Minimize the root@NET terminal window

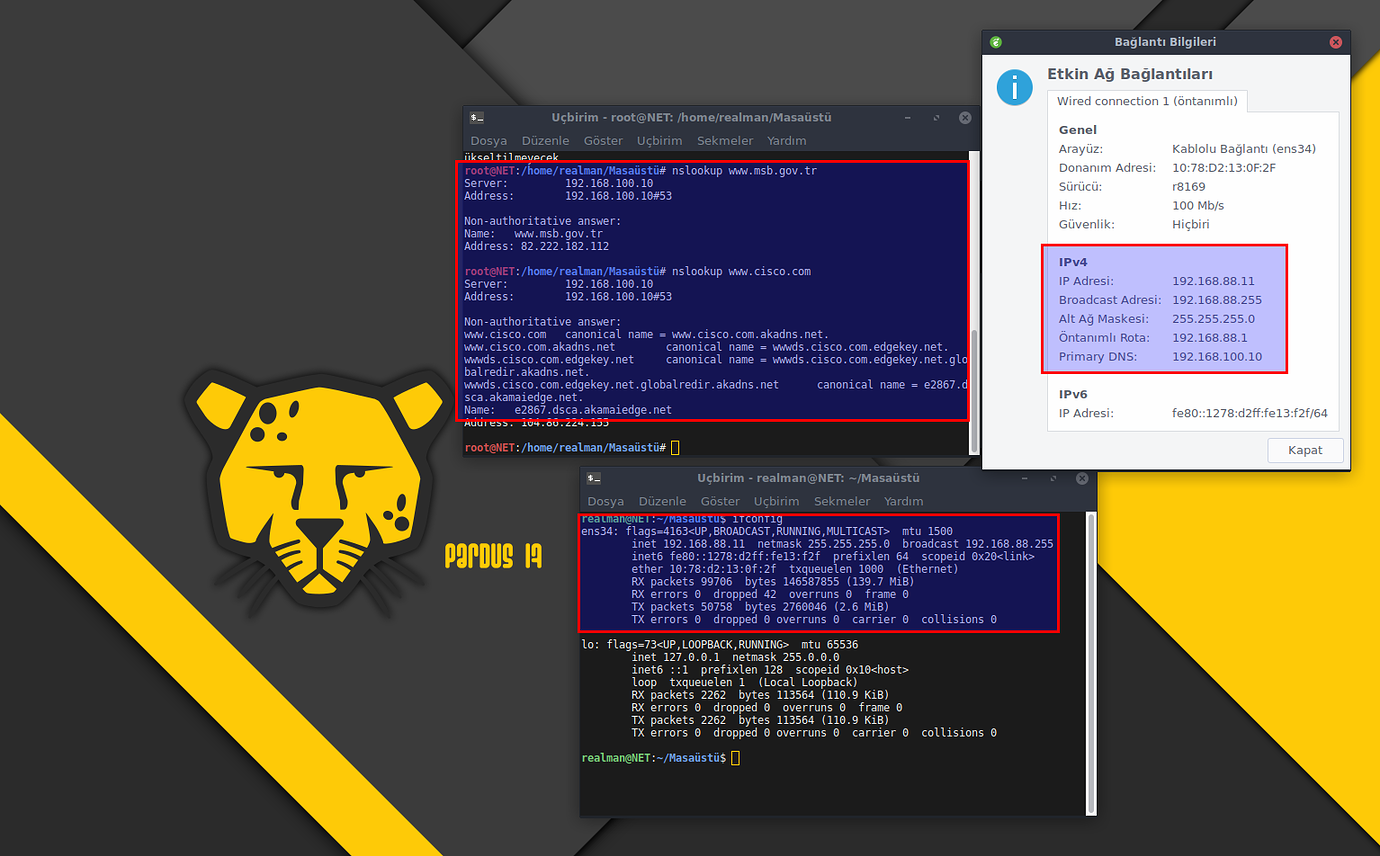pyautogui.click(x=909, y=118)
